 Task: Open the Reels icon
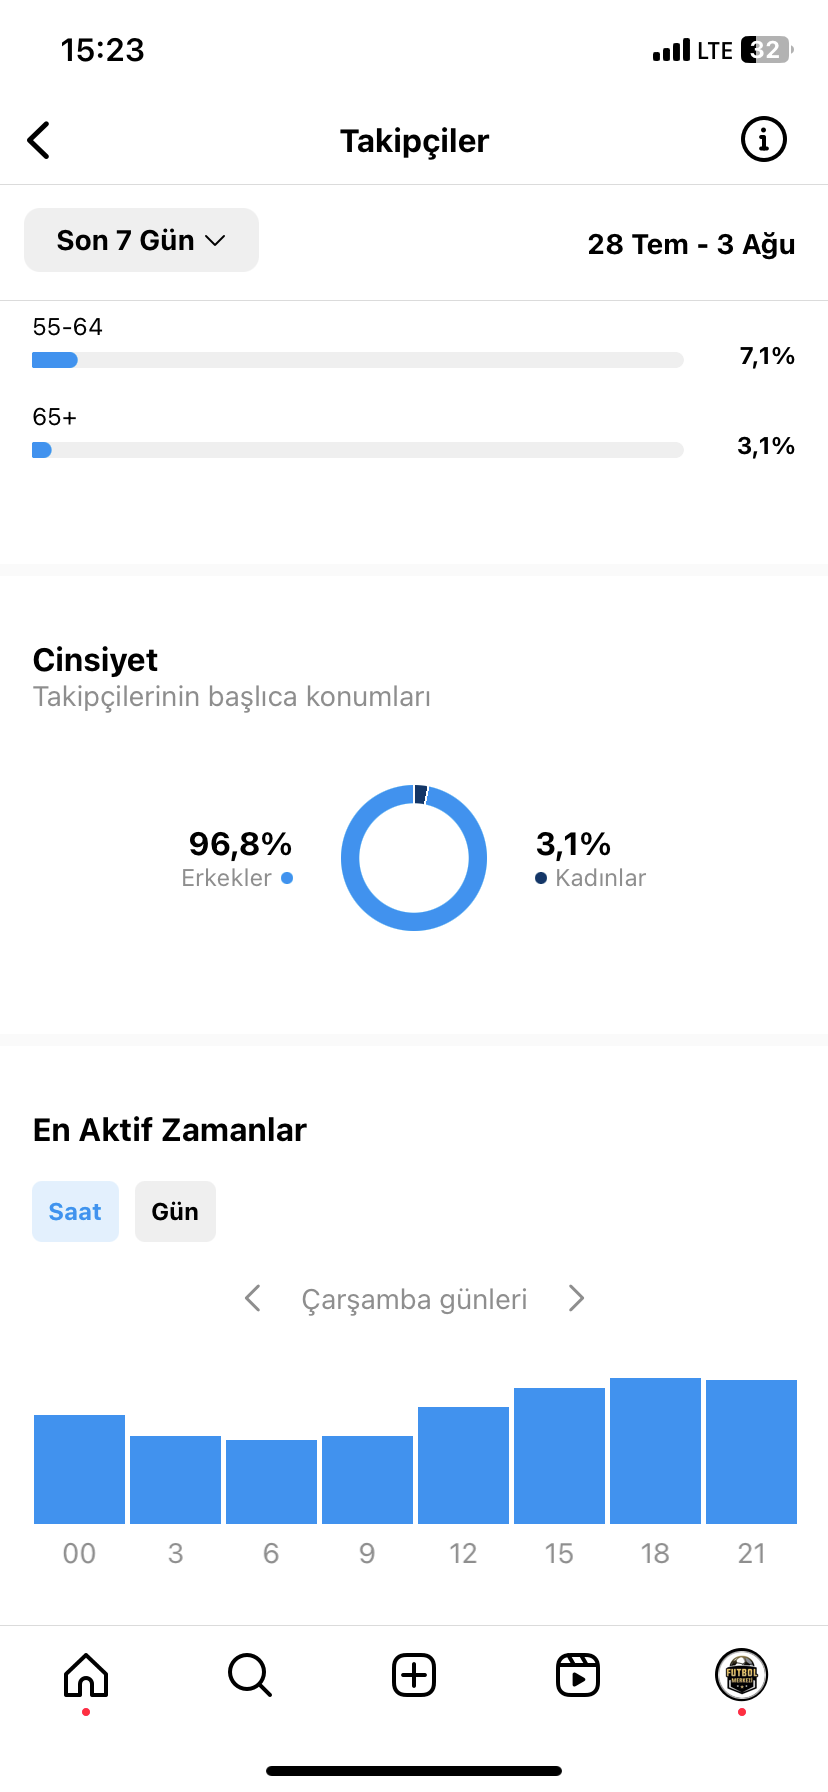(x=578, y=1674)
